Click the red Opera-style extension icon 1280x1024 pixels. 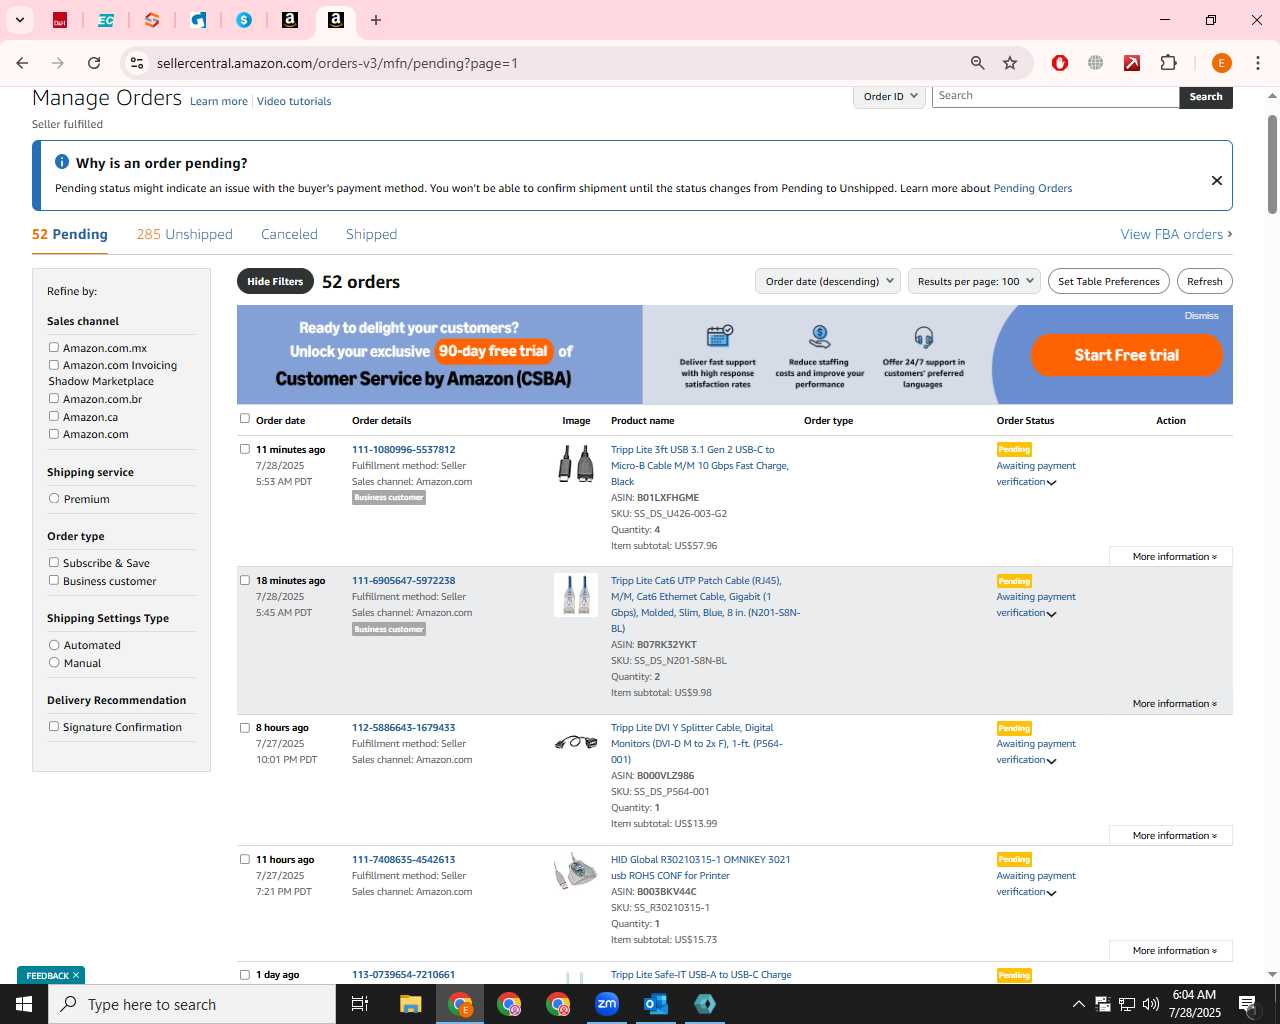click(x=1060, y=63)
